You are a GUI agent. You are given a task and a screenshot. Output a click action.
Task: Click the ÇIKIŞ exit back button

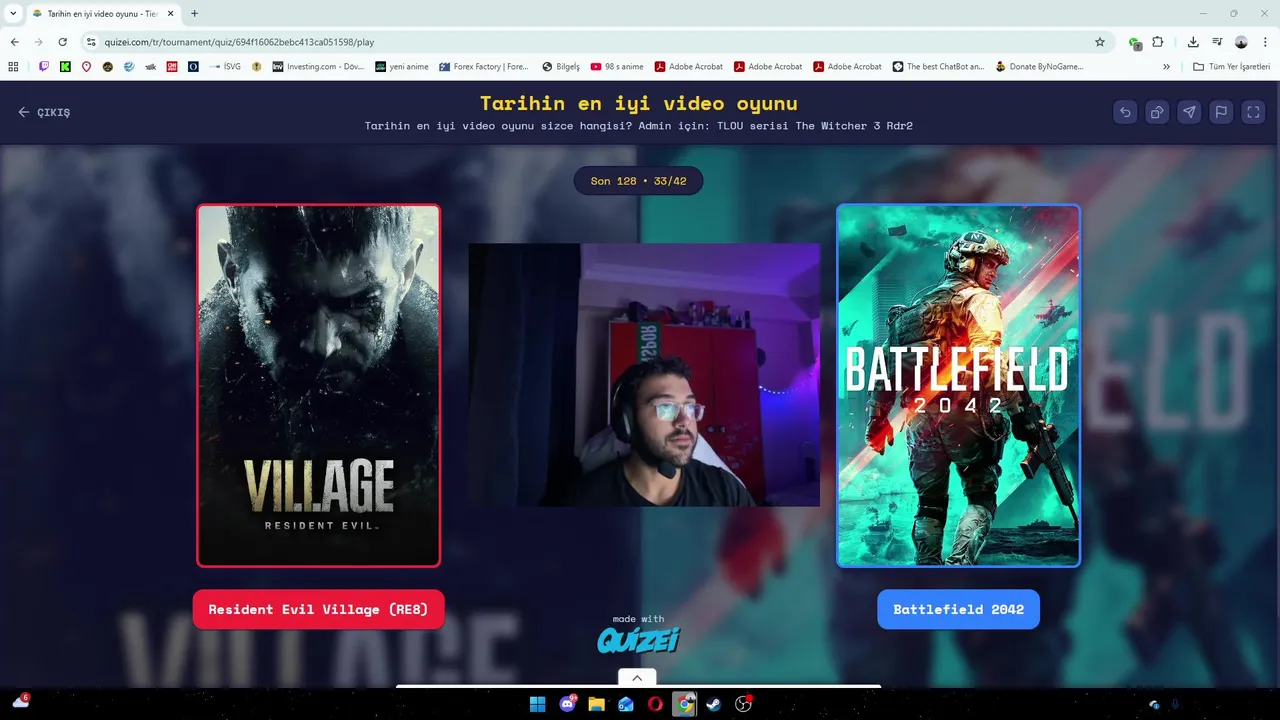[44, 112]
